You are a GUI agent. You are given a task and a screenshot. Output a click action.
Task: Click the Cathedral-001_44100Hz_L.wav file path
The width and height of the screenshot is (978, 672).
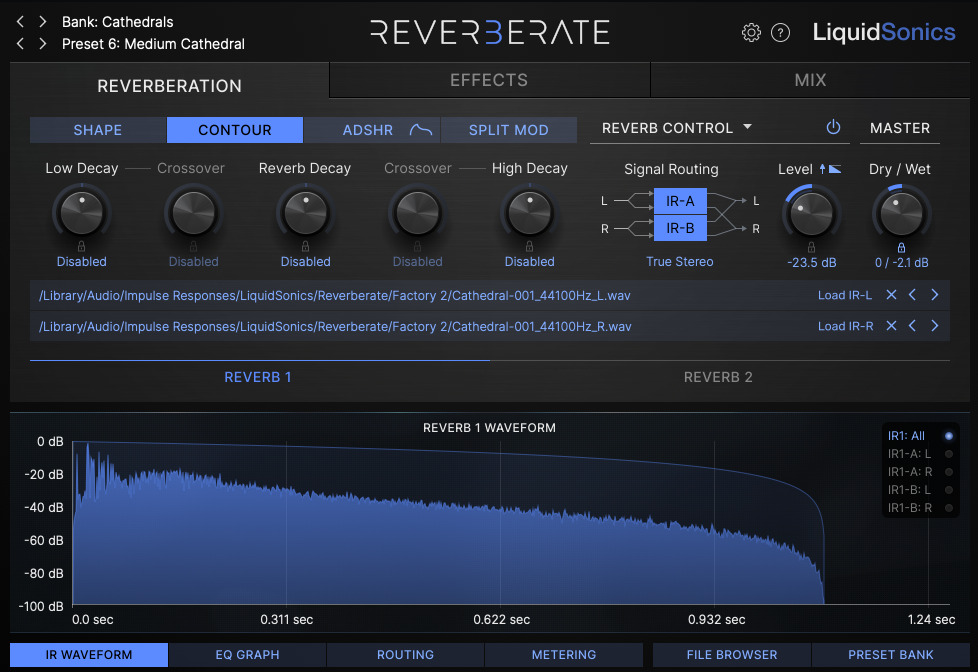[x=334, y=295]
